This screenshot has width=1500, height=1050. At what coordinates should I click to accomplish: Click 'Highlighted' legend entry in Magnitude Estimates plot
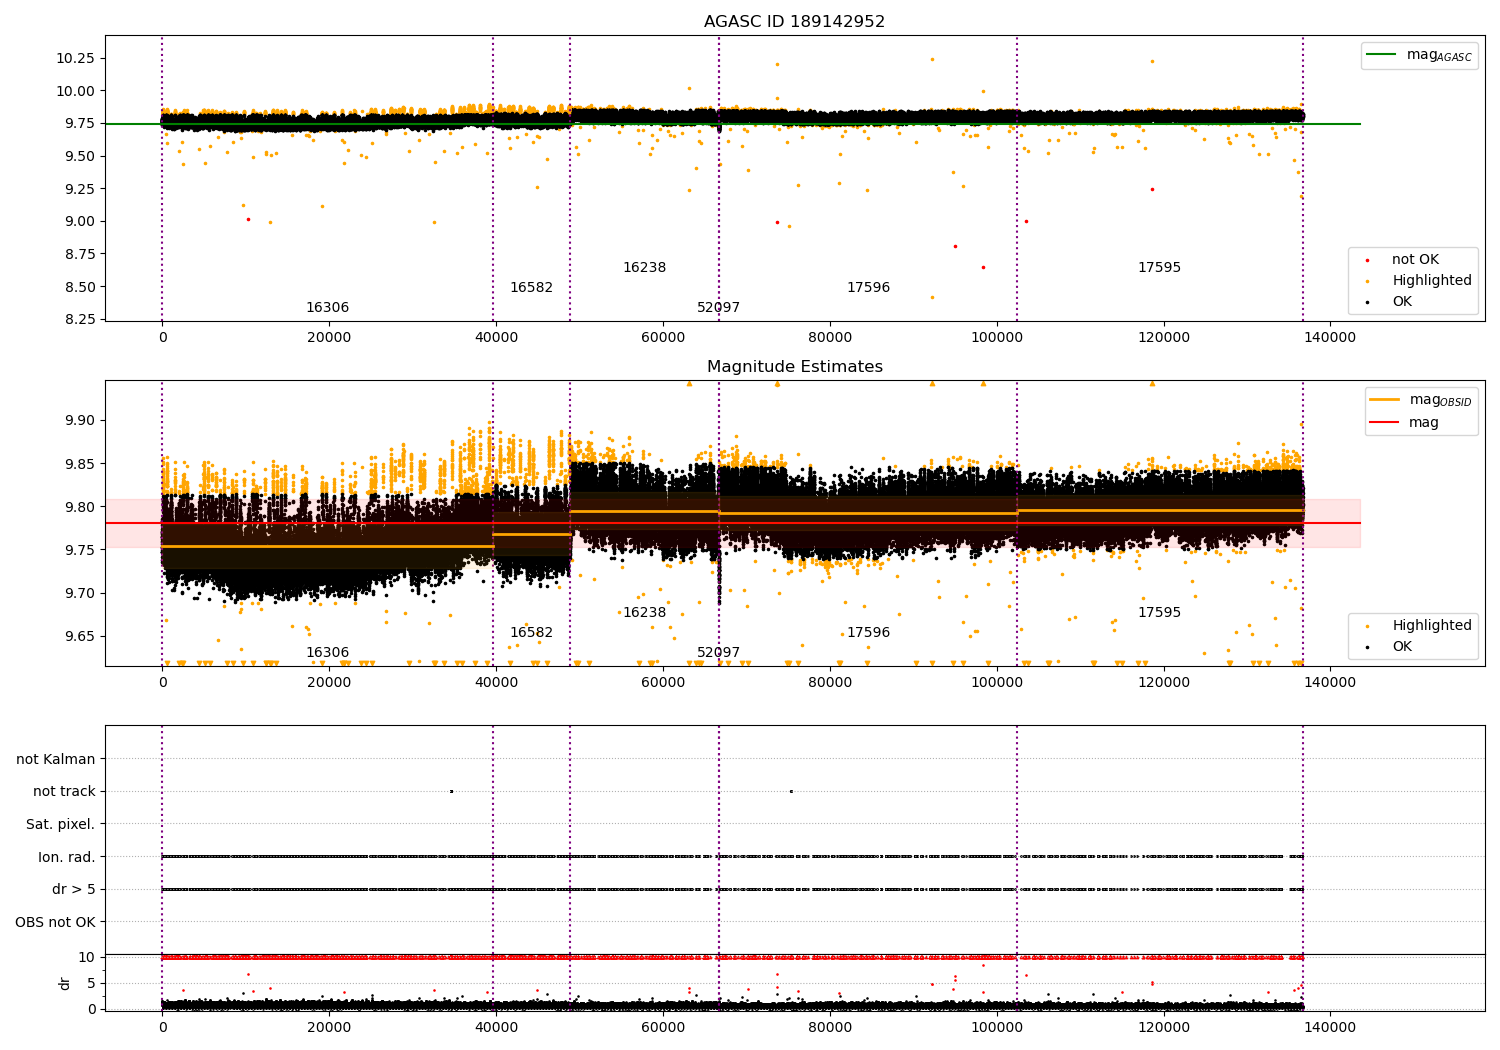point(1431,626)
